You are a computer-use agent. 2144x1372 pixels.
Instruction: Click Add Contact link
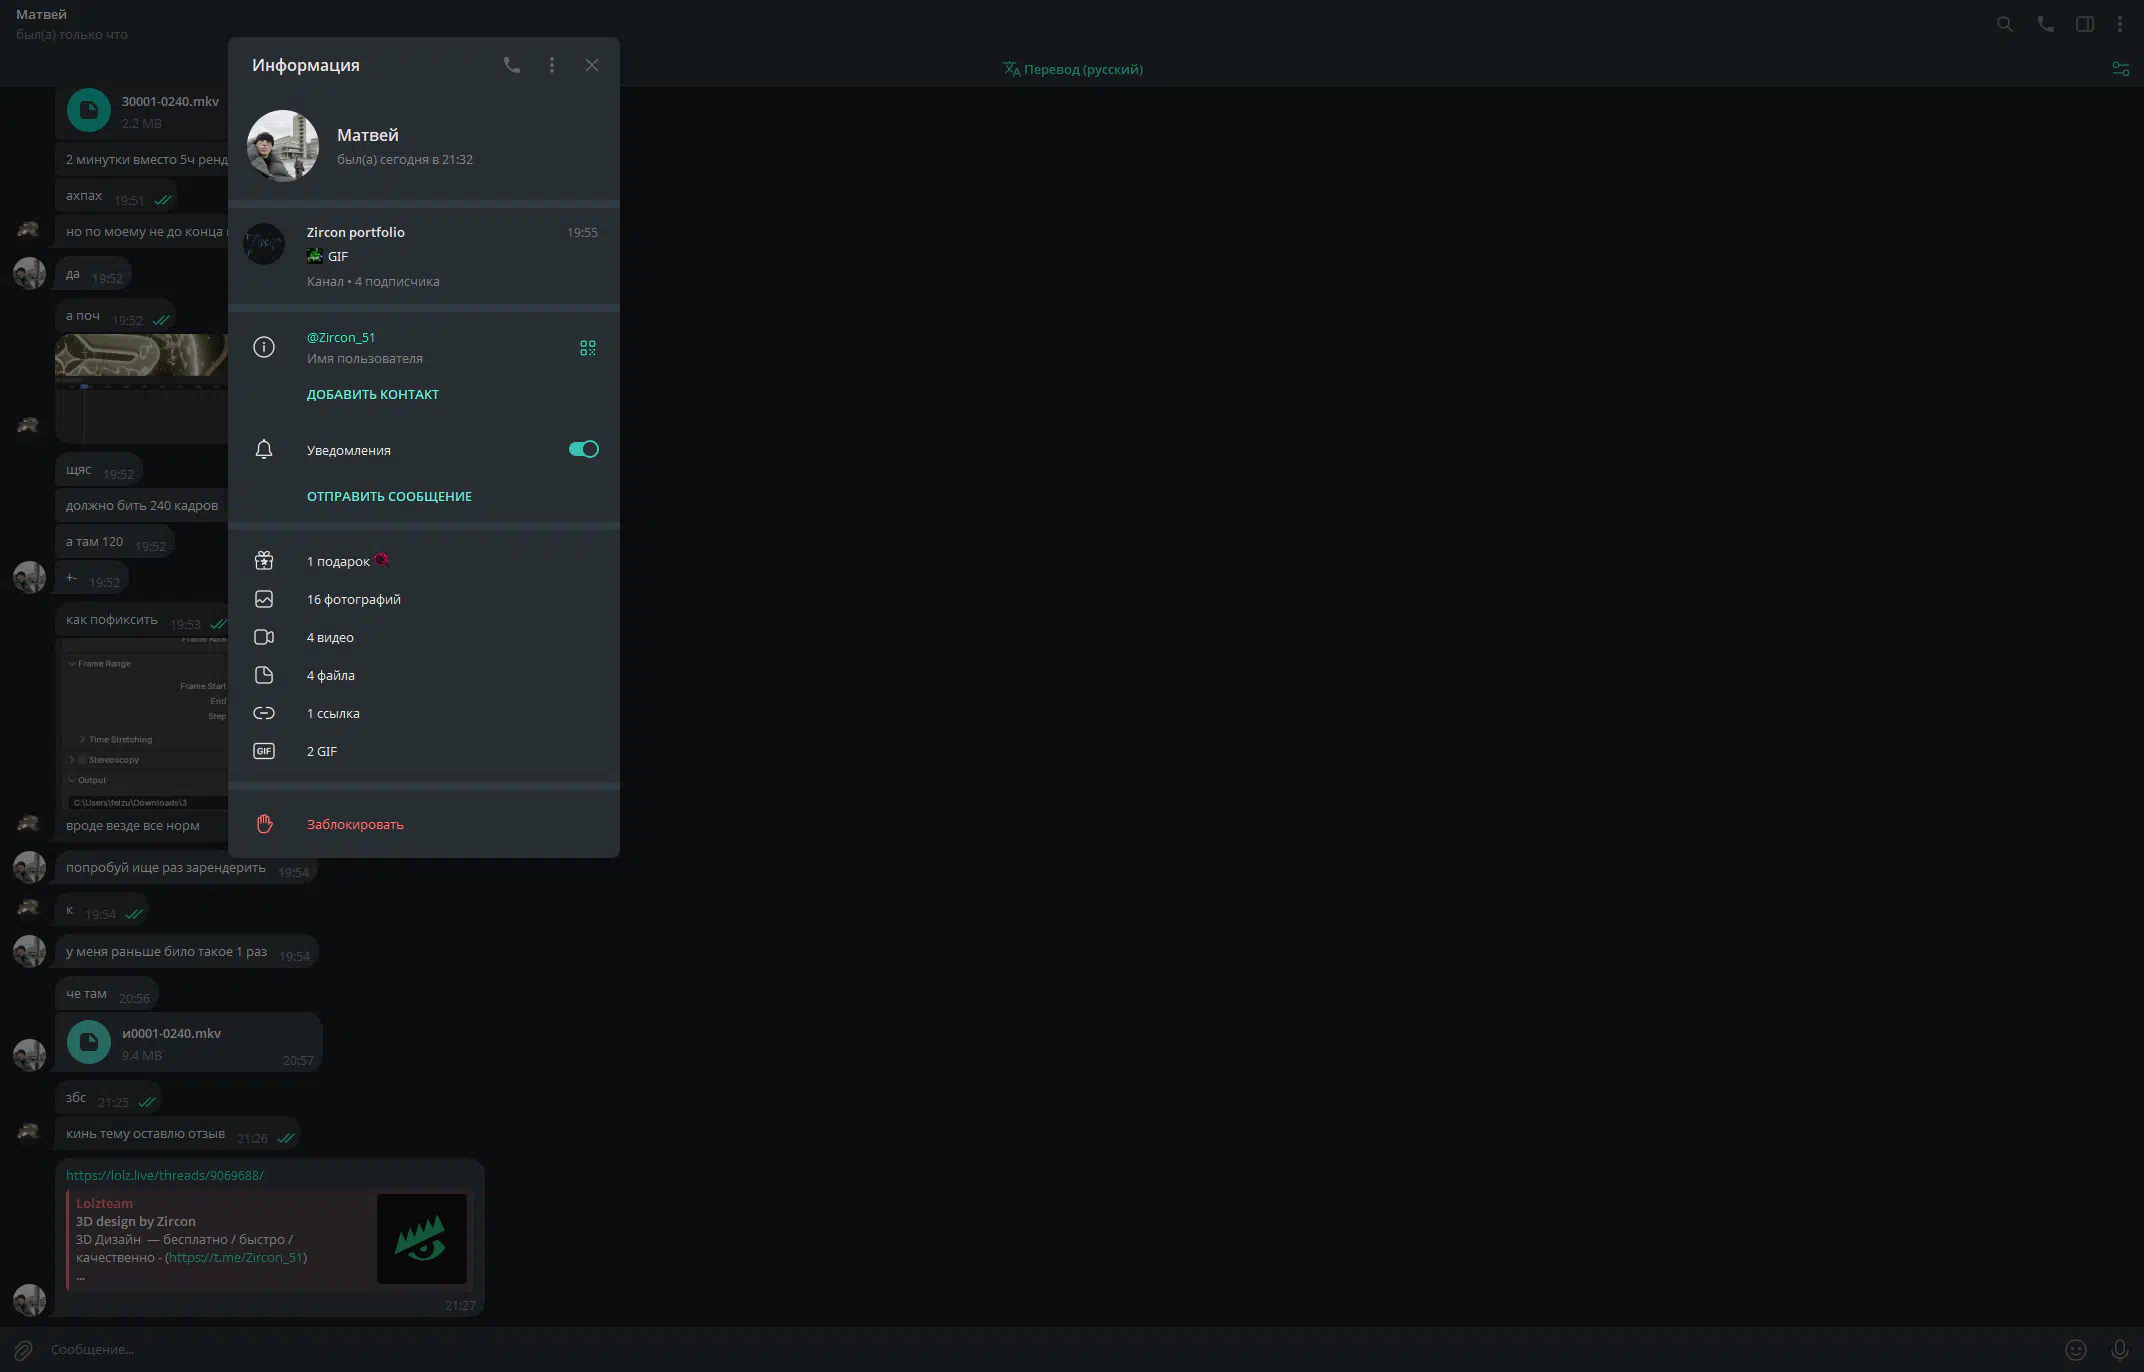click(372, 395)
